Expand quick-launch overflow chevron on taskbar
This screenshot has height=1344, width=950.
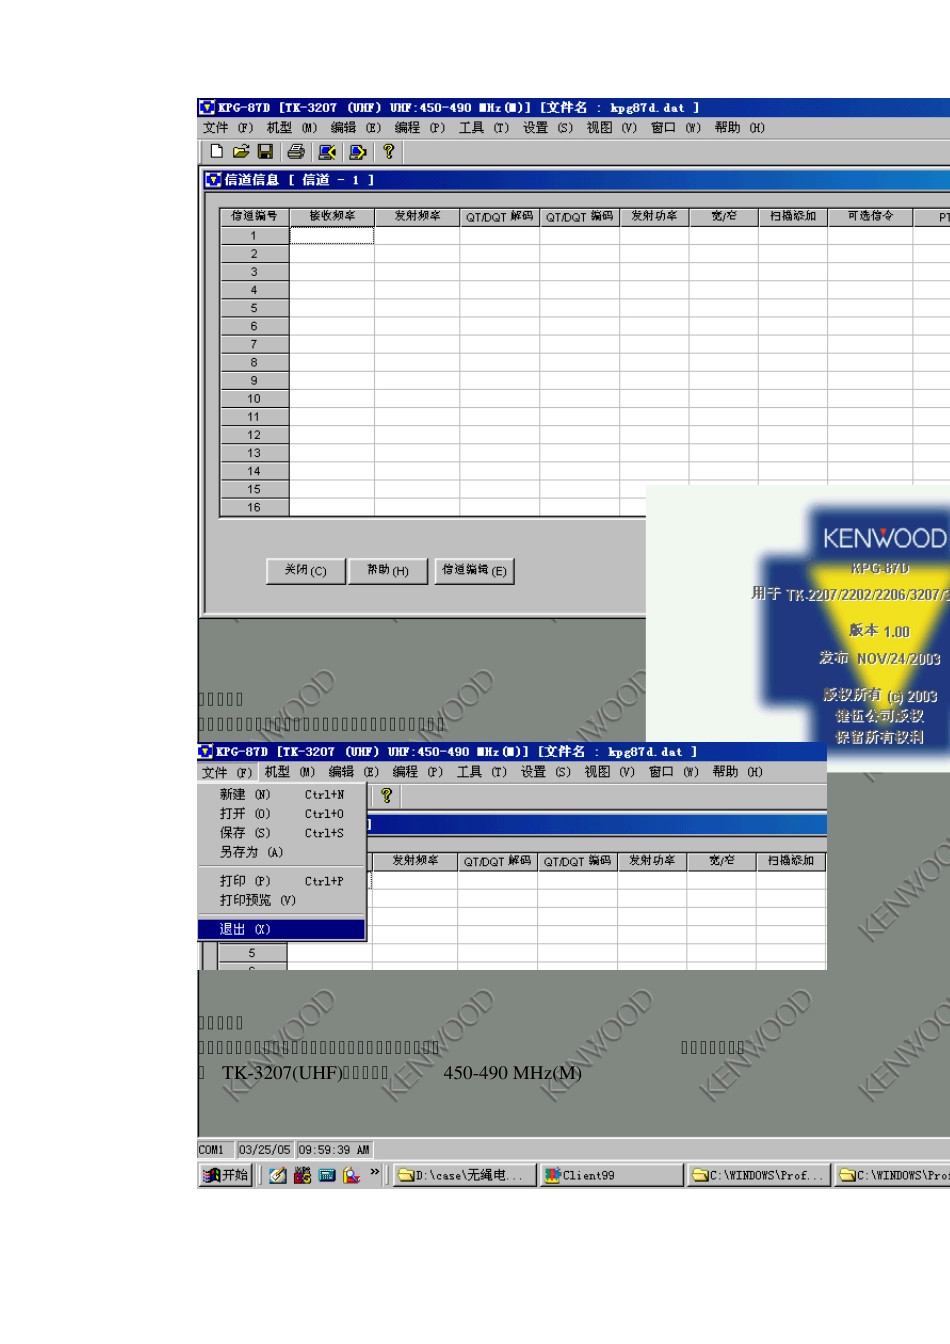pos(375,1172)
